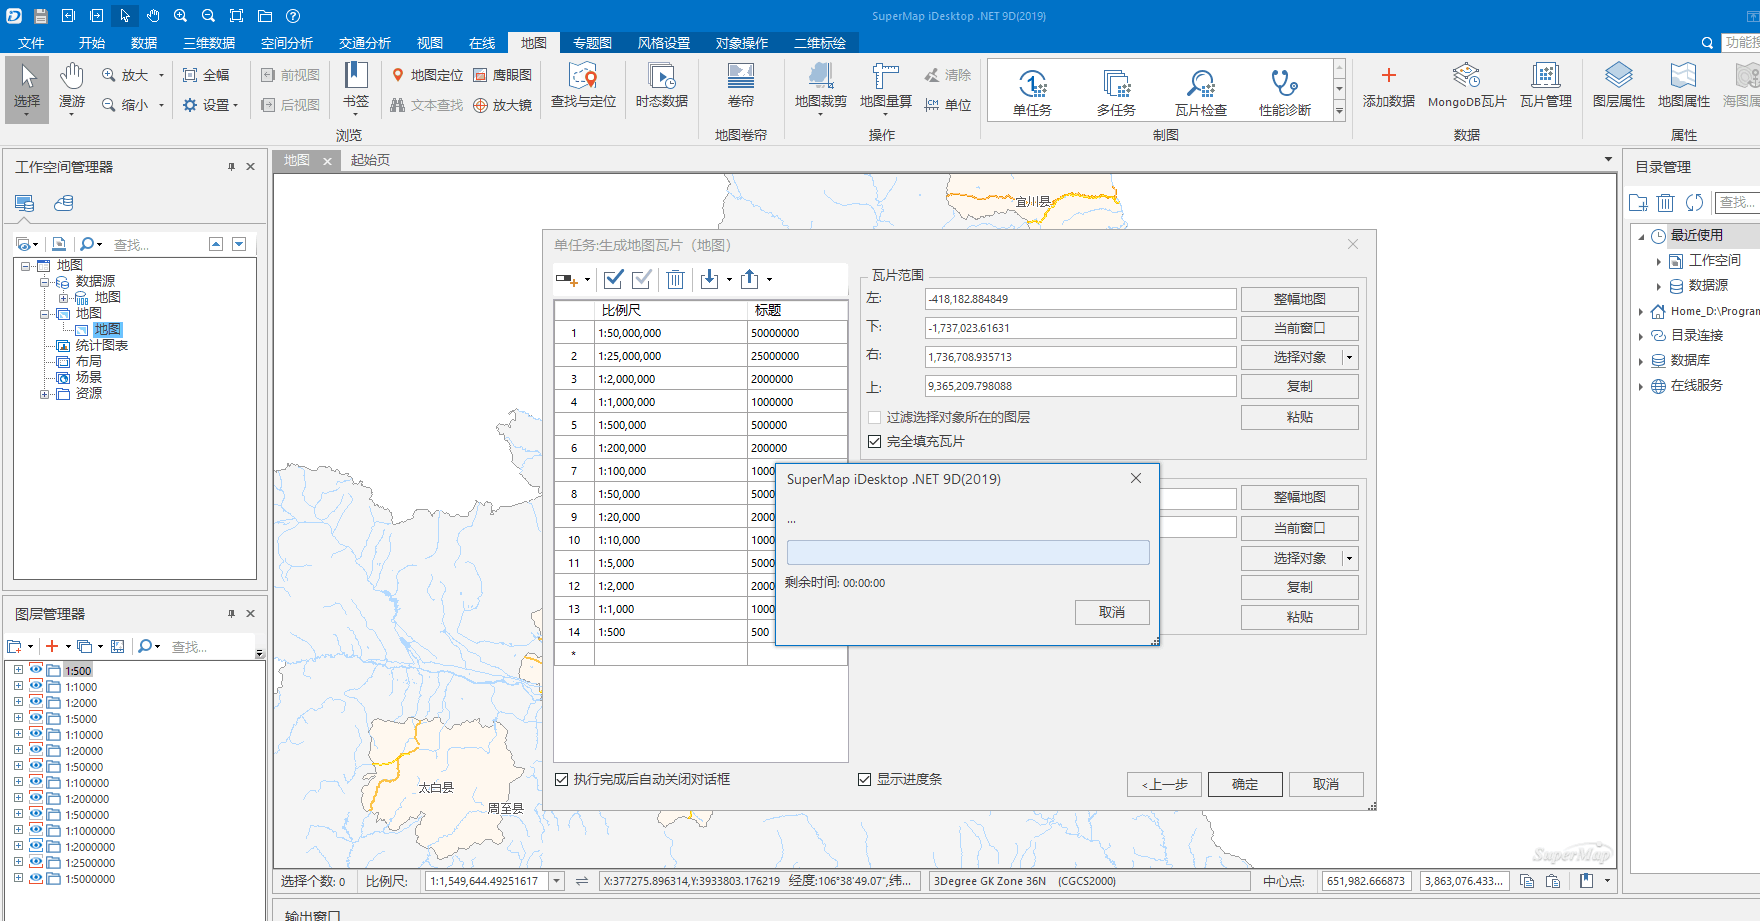Toggle the 鹰眼图 overview map
Image resolution: width=1760 pixels, height=921 pixels.
[502, 75]
